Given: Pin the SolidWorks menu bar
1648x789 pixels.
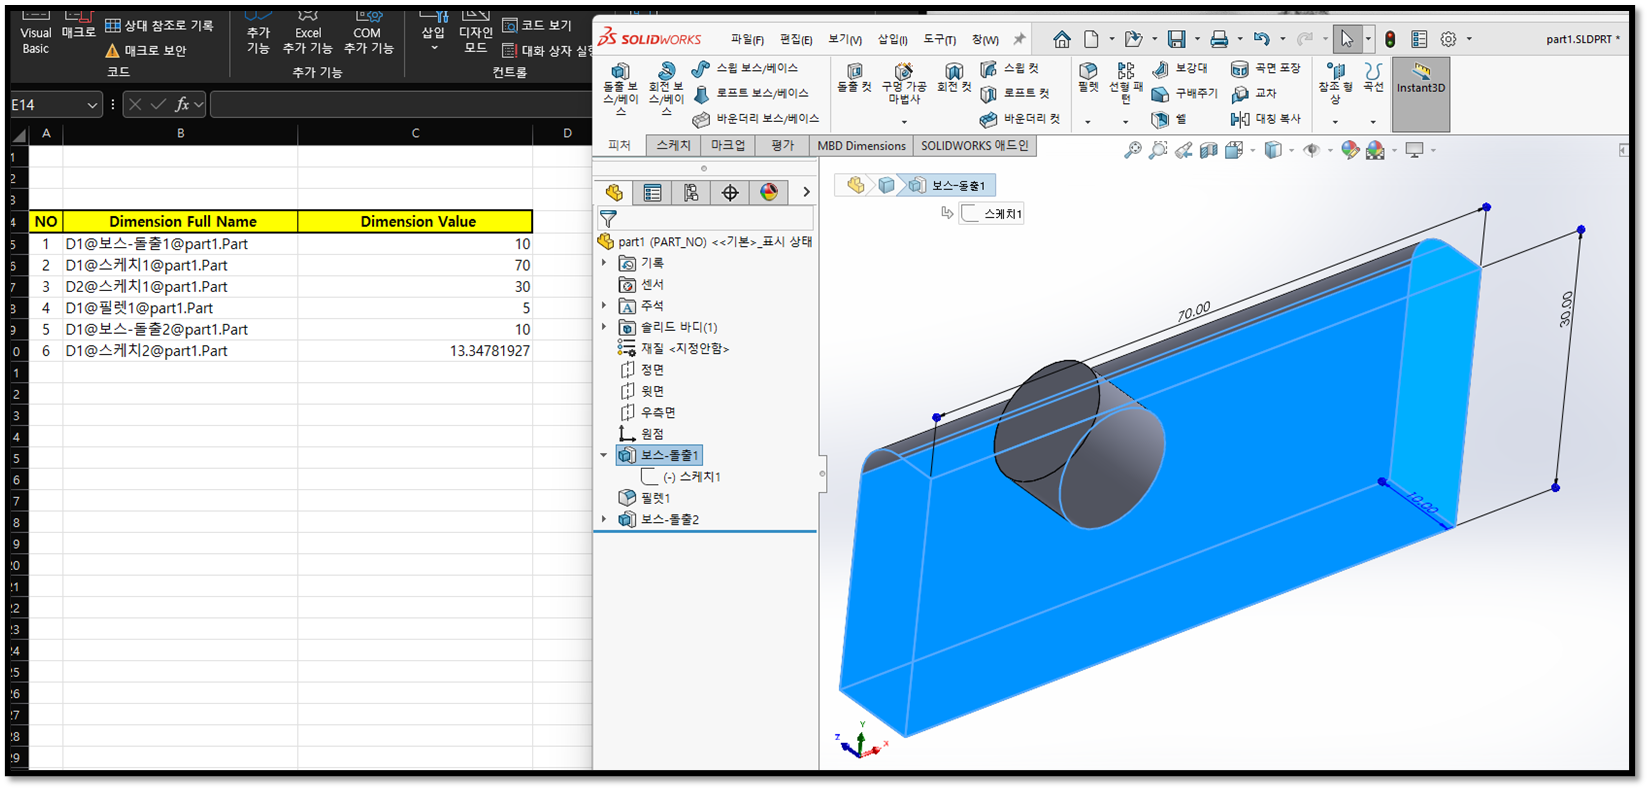Looking at the screenshot, I should (x=1019, y=39).
